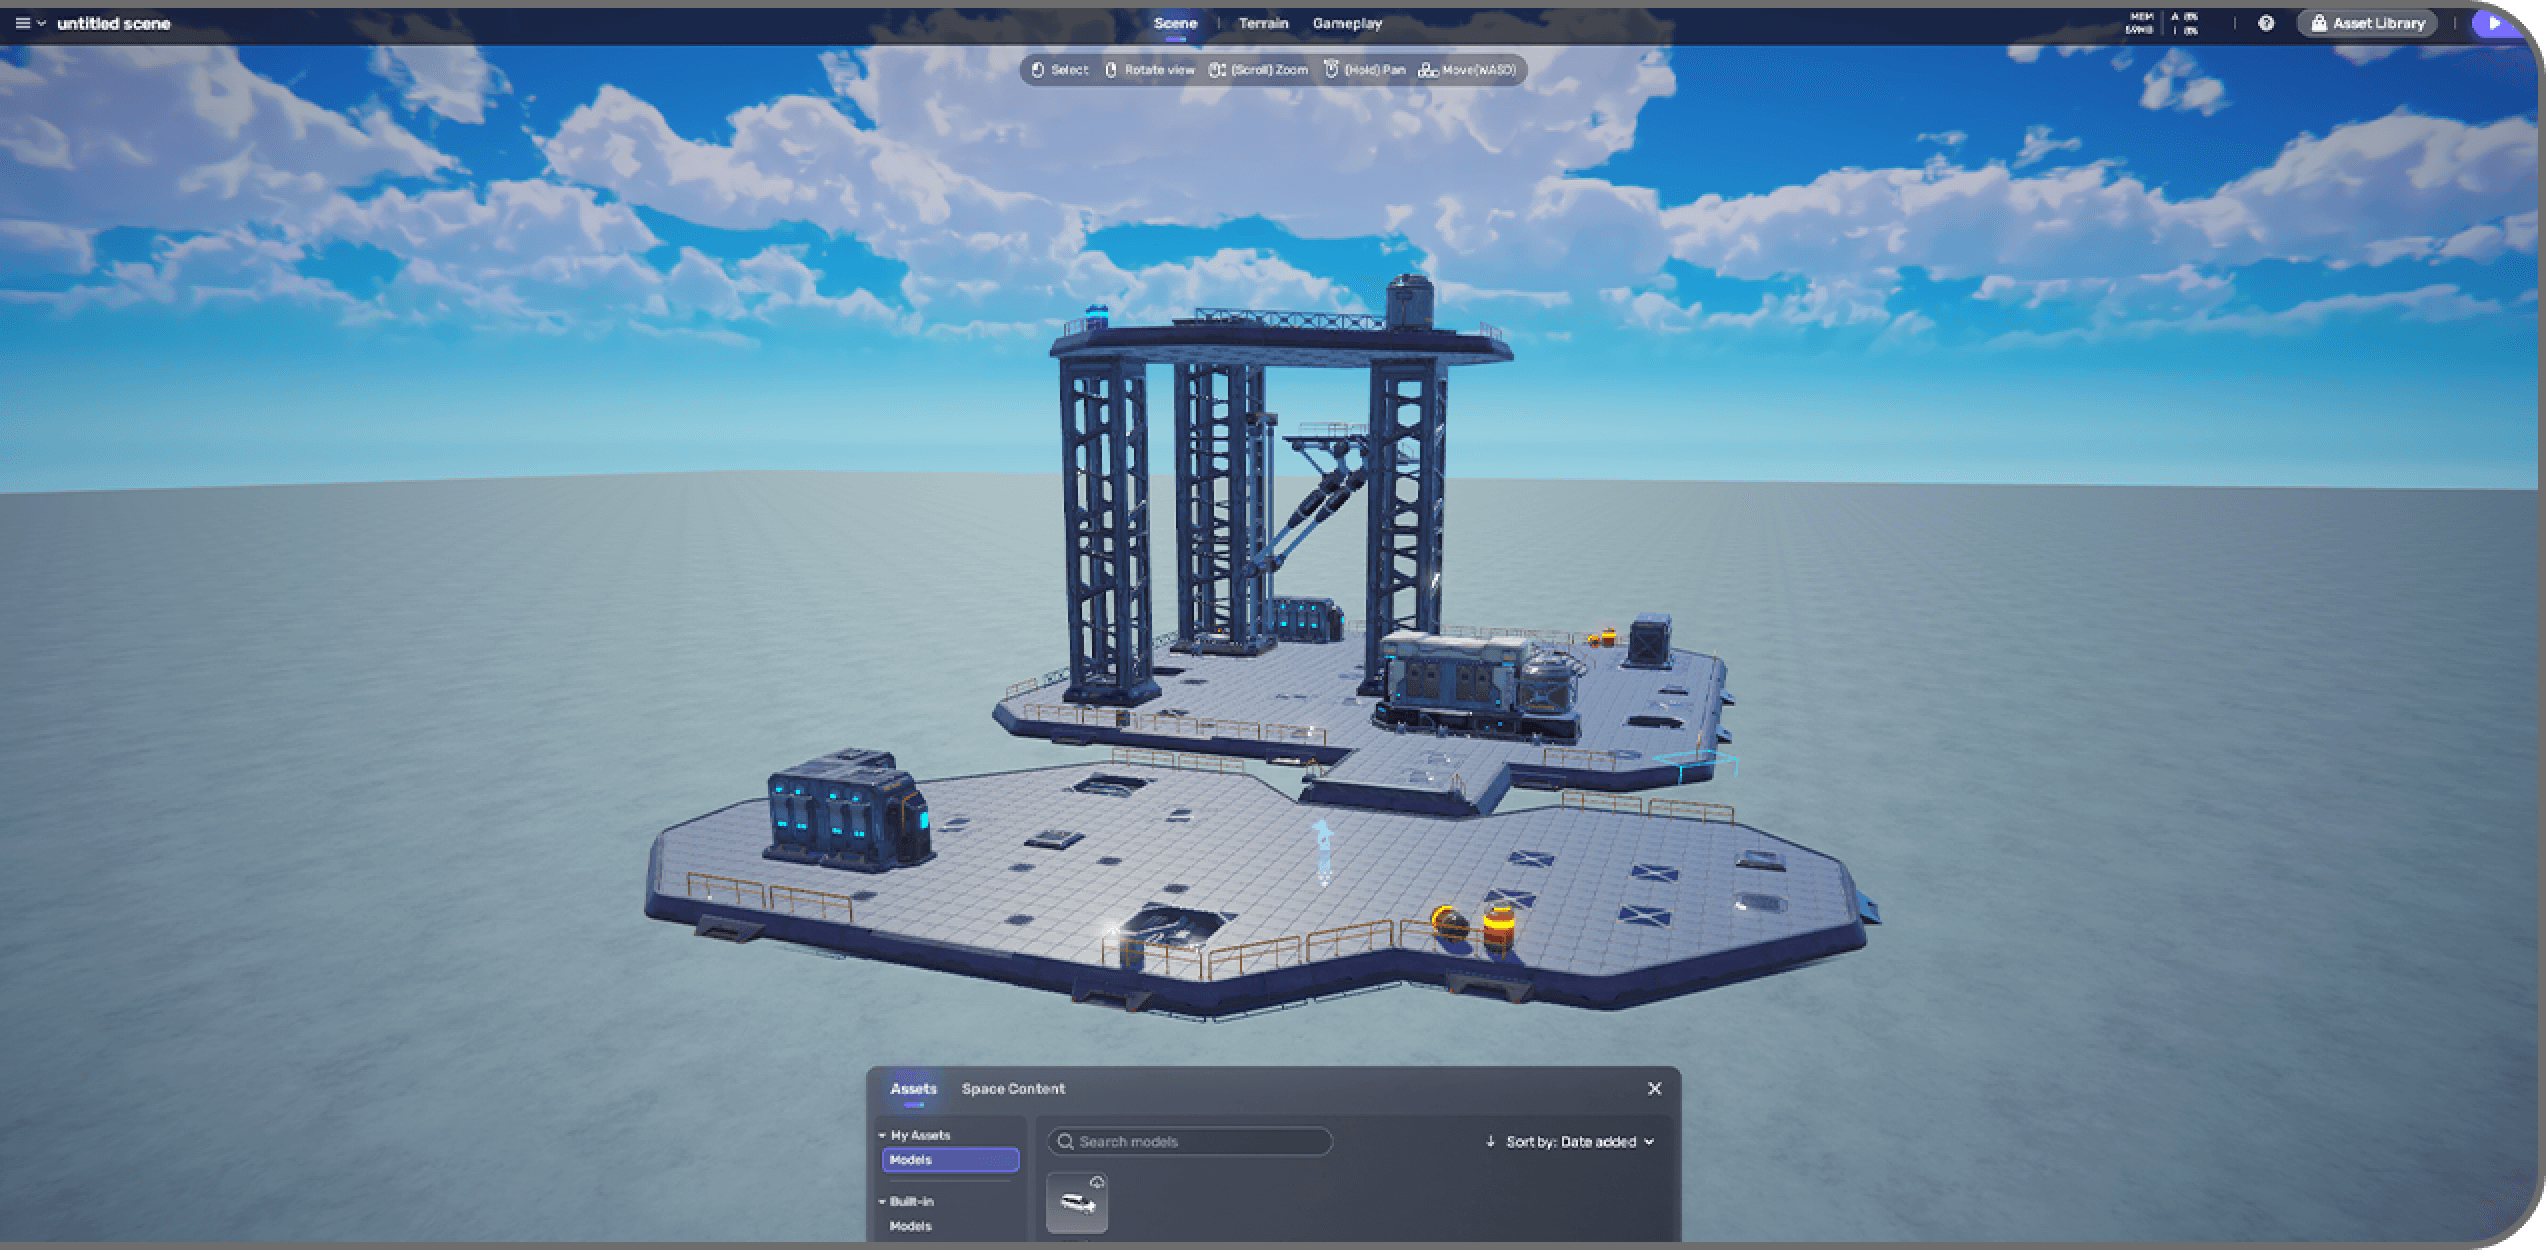Screen dimensions: 2546x1250
Task: Collapse the My Assets section
Action: coord(882,1135)
